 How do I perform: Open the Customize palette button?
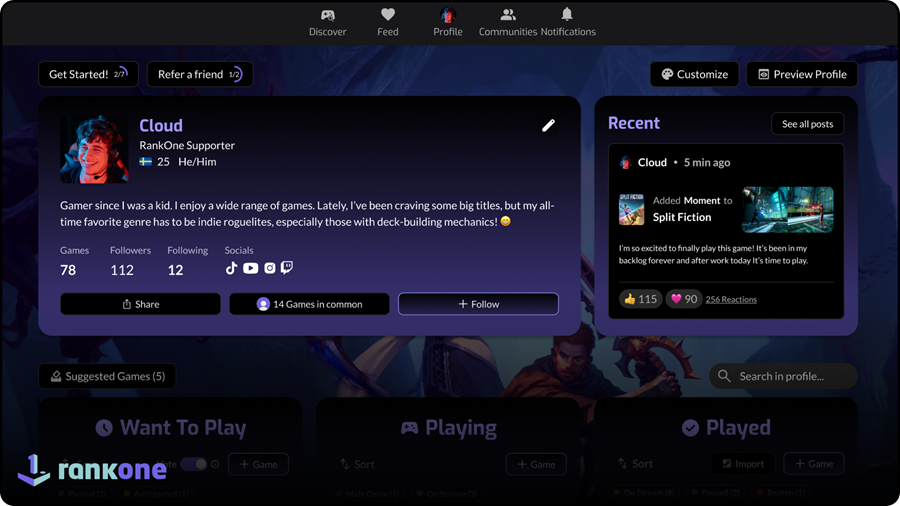coord(694,74)
